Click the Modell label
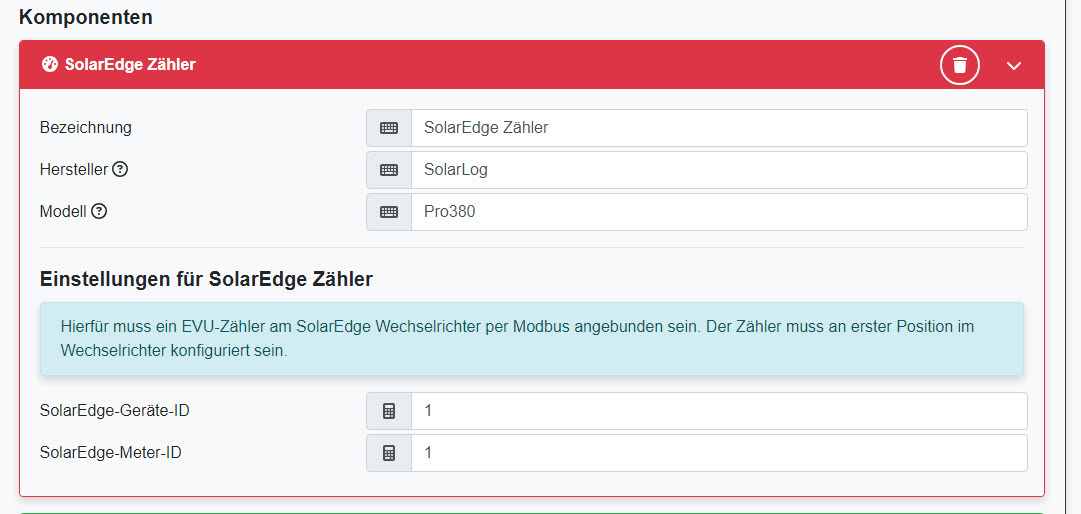The image size is (1081, 514). [x=63, y=212]
